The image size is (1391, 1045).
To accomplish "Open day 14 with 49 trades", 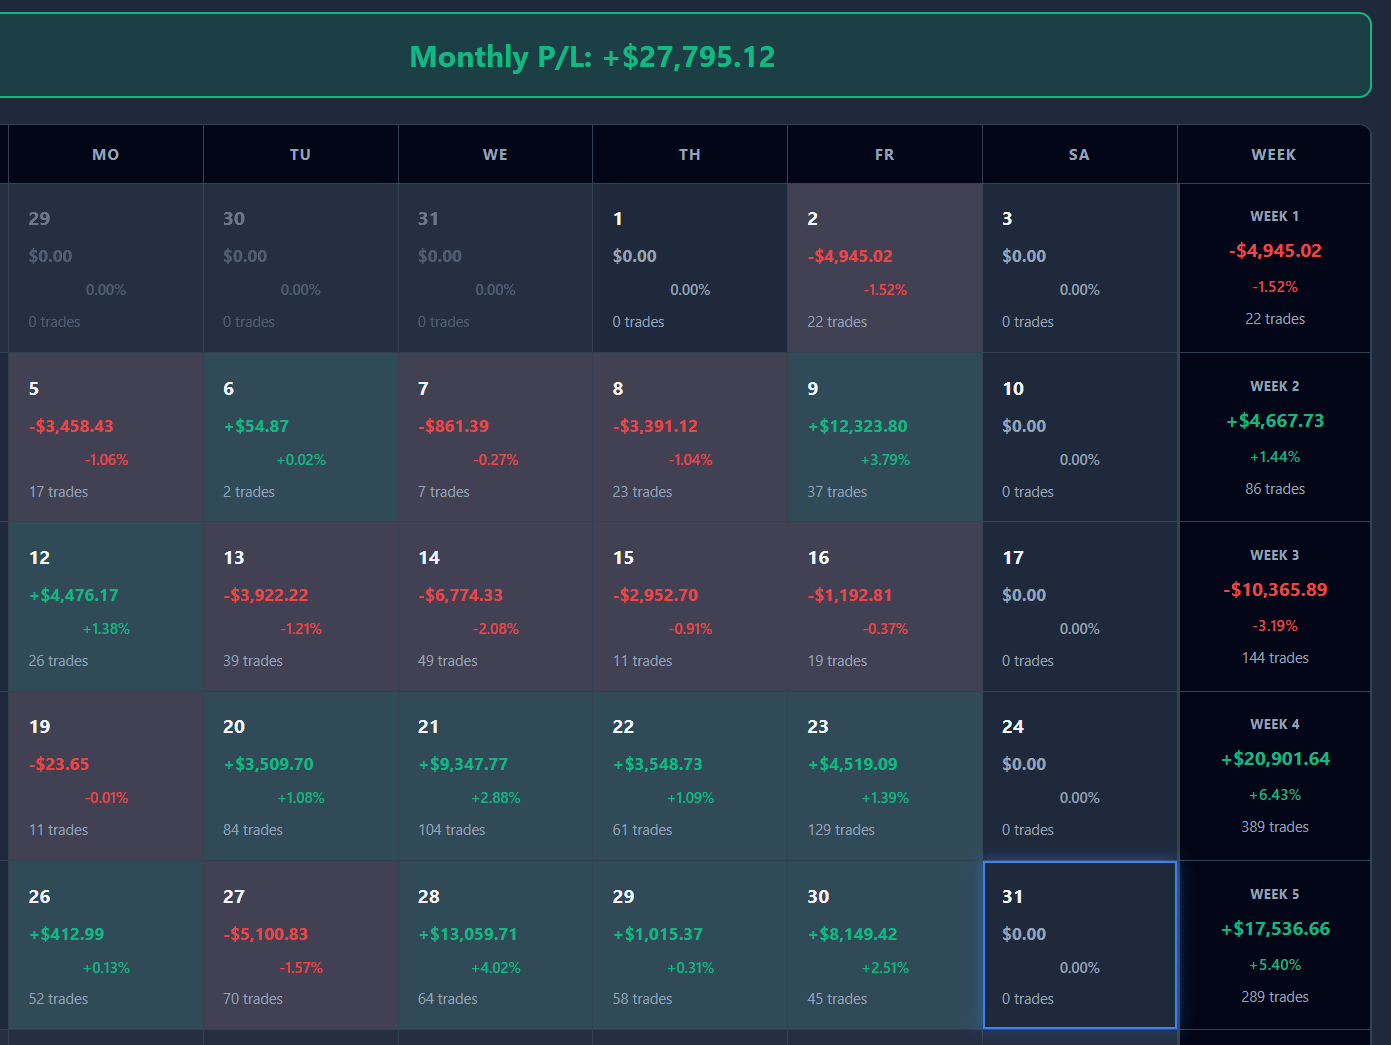I will tap(495, 607).
